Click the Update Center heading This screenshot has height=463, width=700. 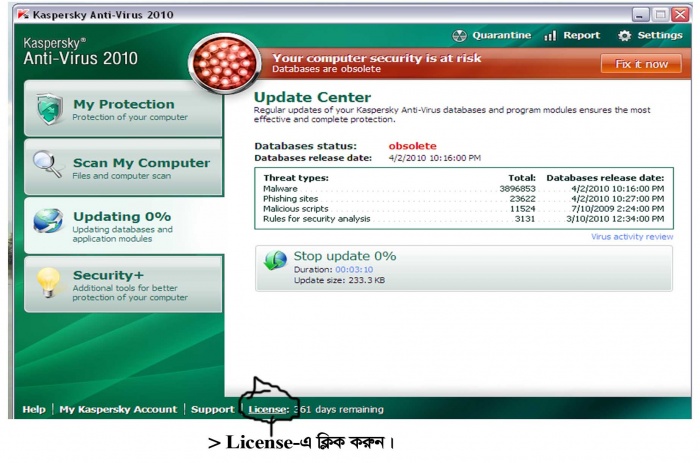click(312, 97)
